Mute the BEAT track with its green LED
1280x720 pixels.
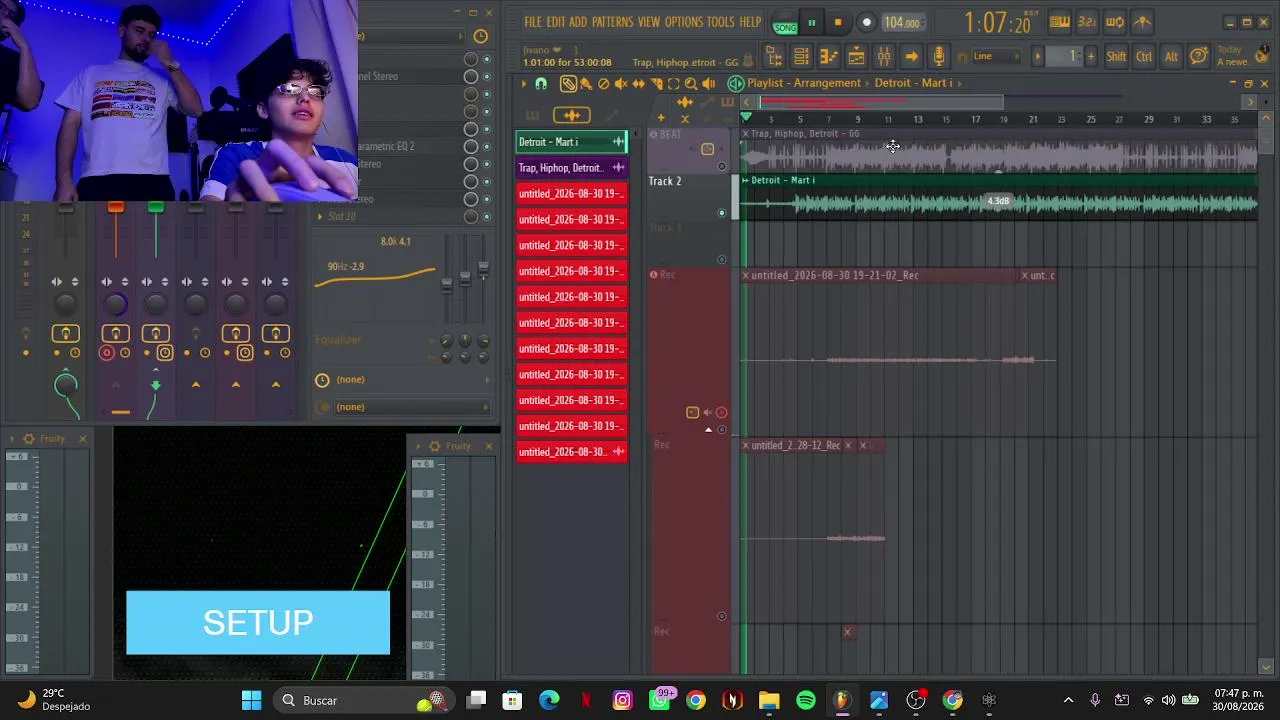click(722, 166)
